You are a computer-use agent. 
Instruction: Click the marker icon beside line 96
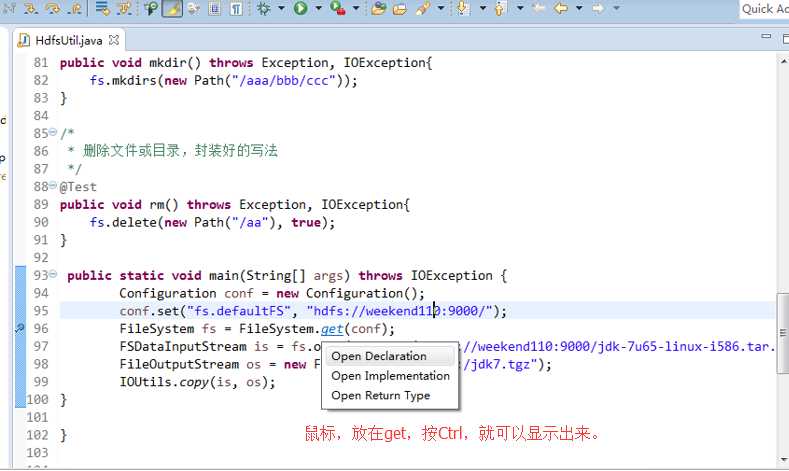pyautogui.click(x=20, y=329)
